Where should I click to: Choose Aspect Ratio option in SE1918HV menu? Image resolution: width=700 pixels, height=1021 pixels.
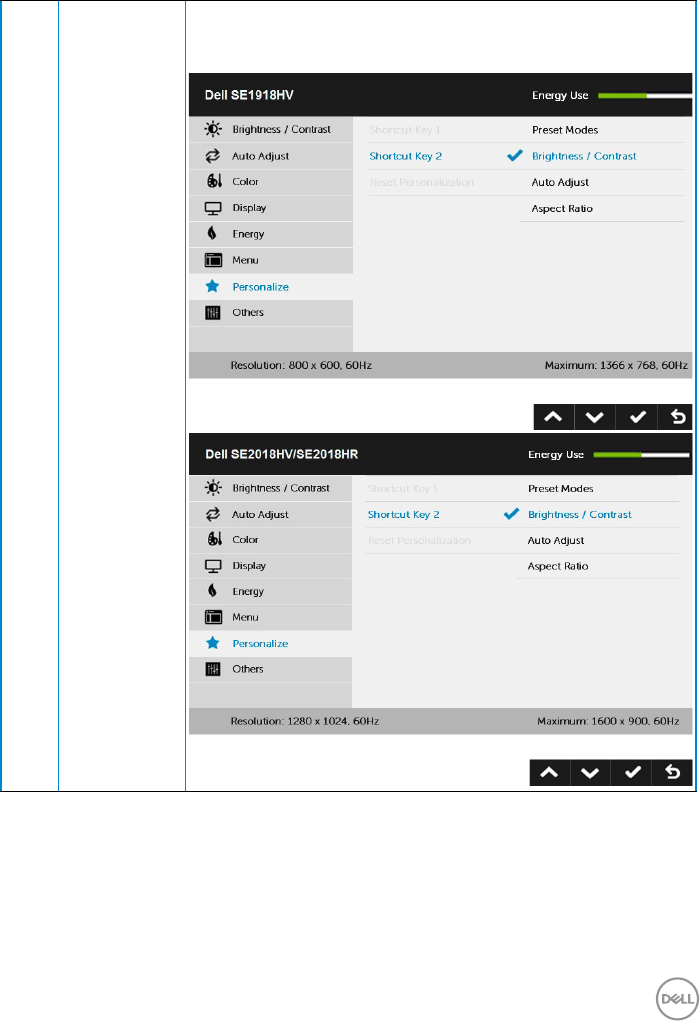562,208
